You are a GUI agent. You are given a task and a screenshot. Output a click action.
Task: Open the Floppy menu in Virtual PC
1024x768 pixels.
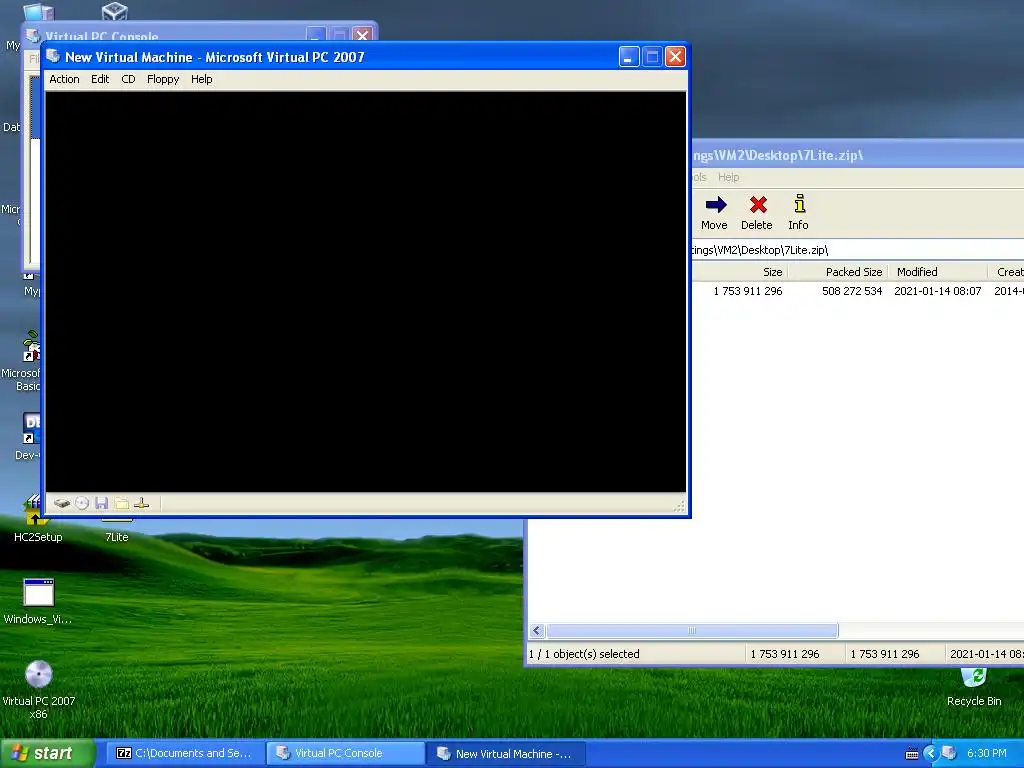click(x=163, y=79)
